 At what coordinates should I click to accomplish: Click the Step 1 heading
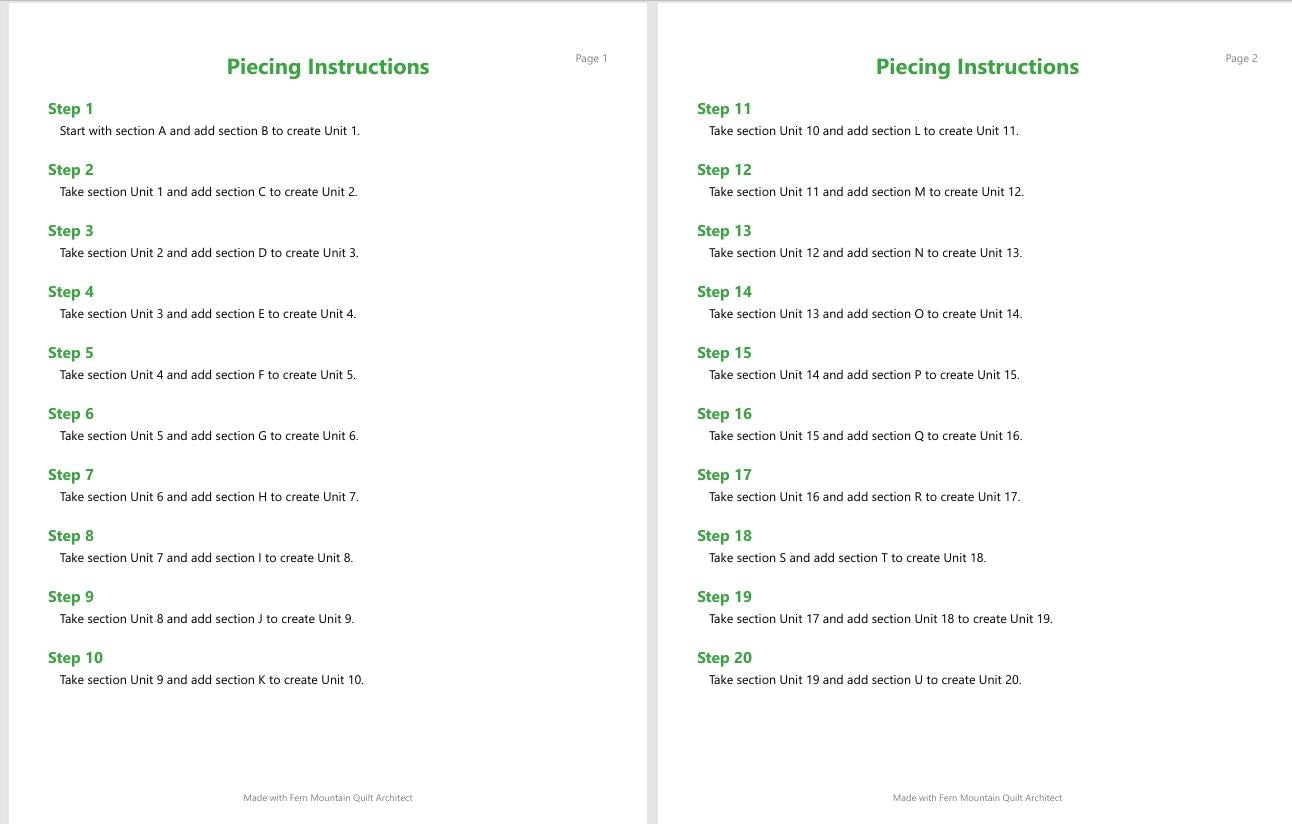[x=70, y=109]
